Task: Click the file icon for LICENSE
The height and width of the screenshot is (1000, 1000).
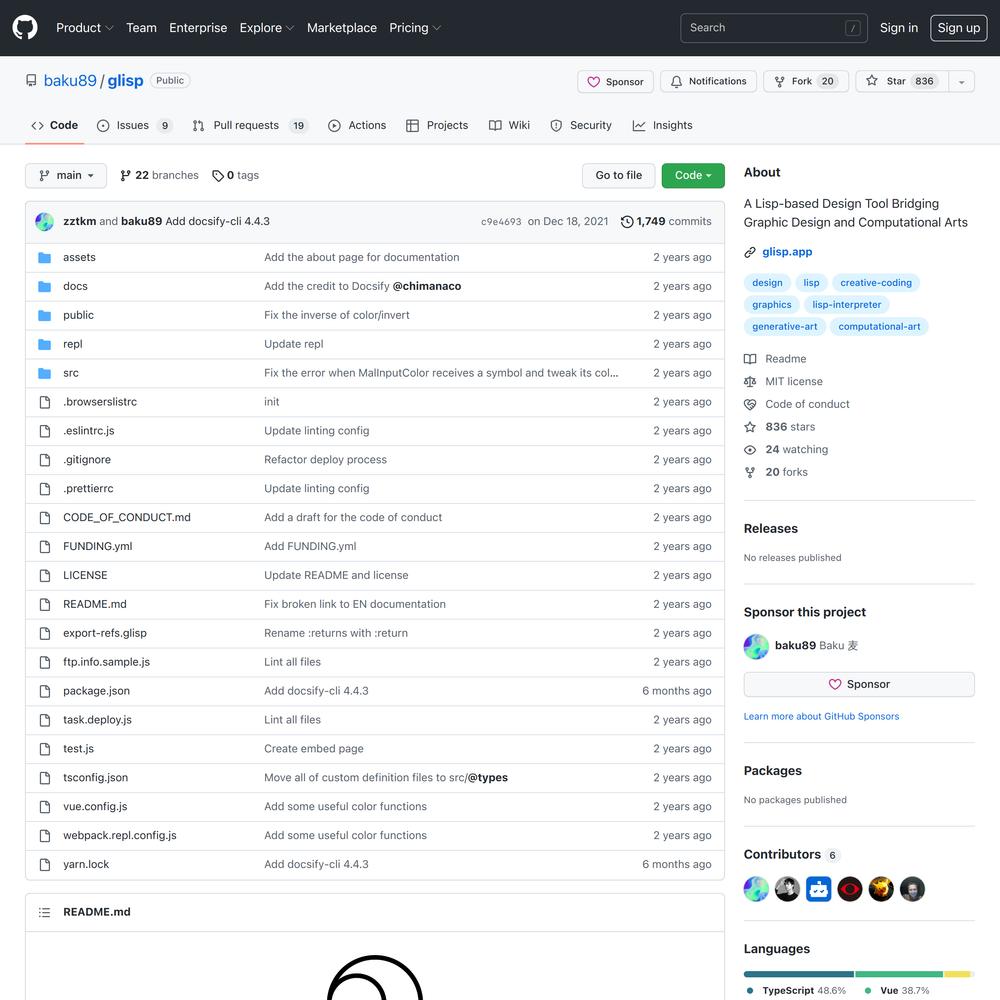Action: point(45,575)
